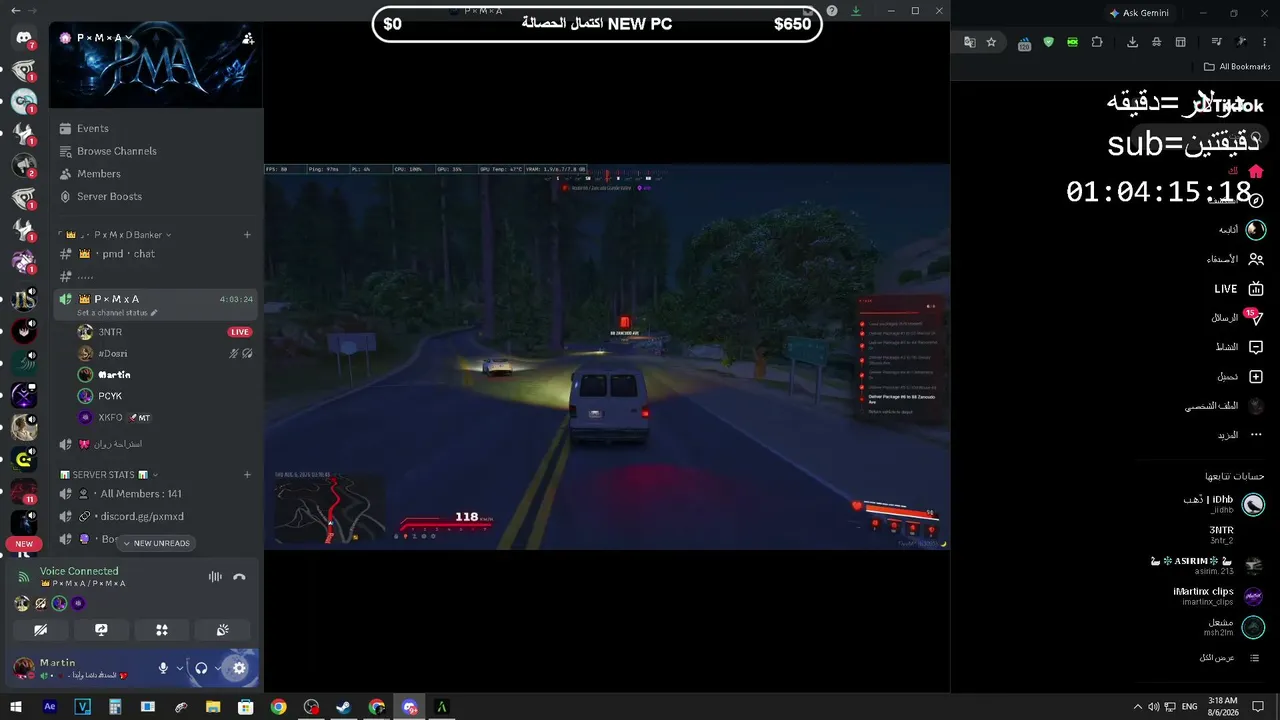This screenshot has width=1280, height=720.
Task: Invite people icon in server header
Action: (x=248, y=38)
